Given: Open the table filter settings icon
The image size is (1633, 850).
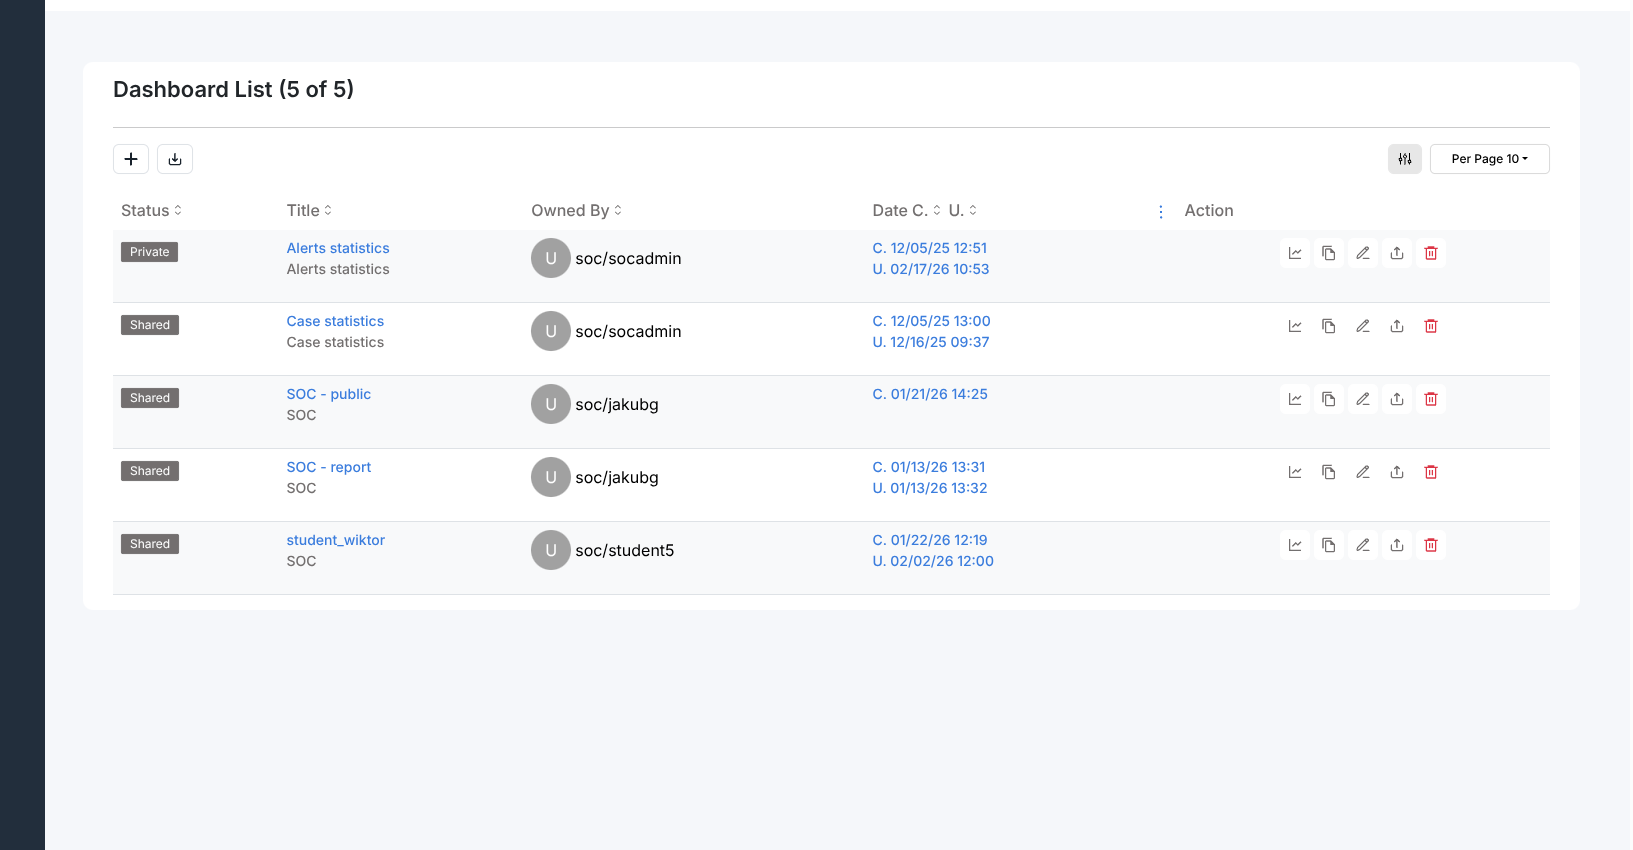Looking at the screenshot, I should pyautogui.click(x=1405, y=159).
